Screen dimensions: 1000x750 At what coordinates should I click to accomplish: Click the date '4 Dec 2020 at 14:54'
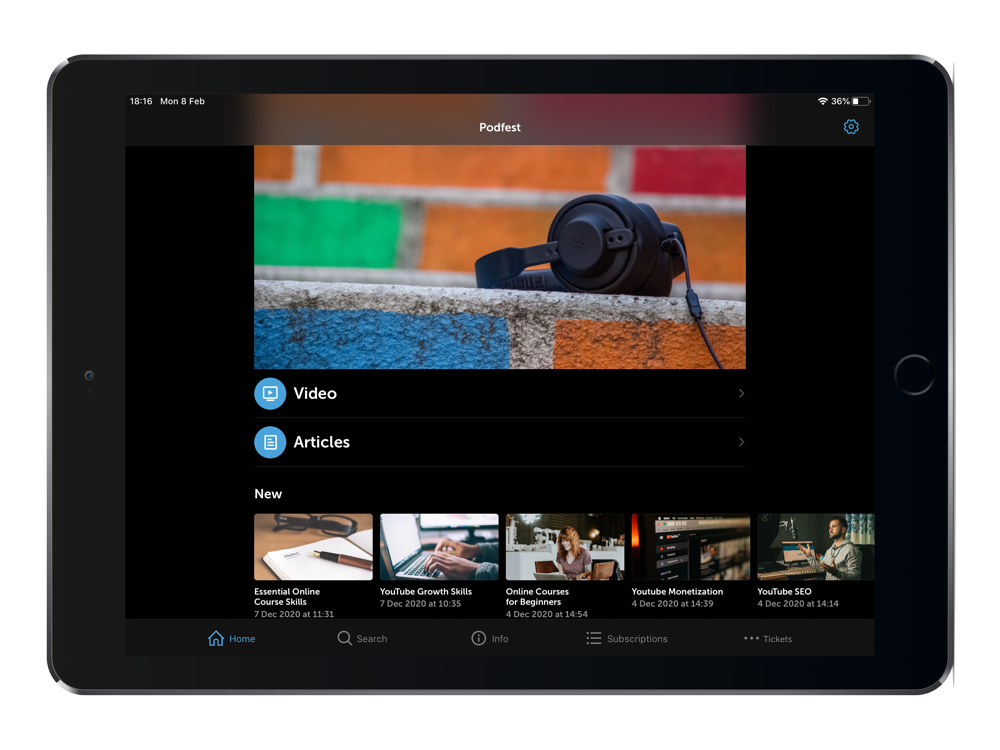547,614
